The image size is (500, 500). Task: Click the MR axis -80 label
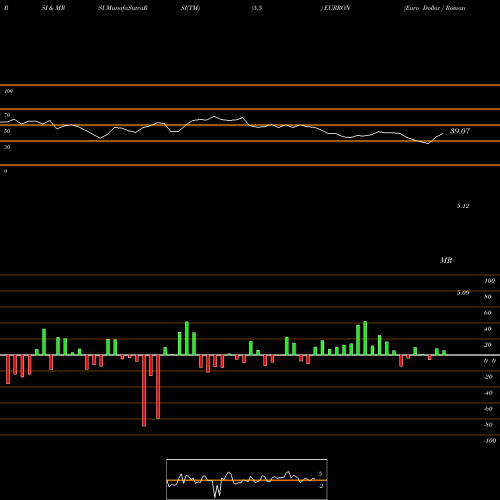click(x=488, y=425)
